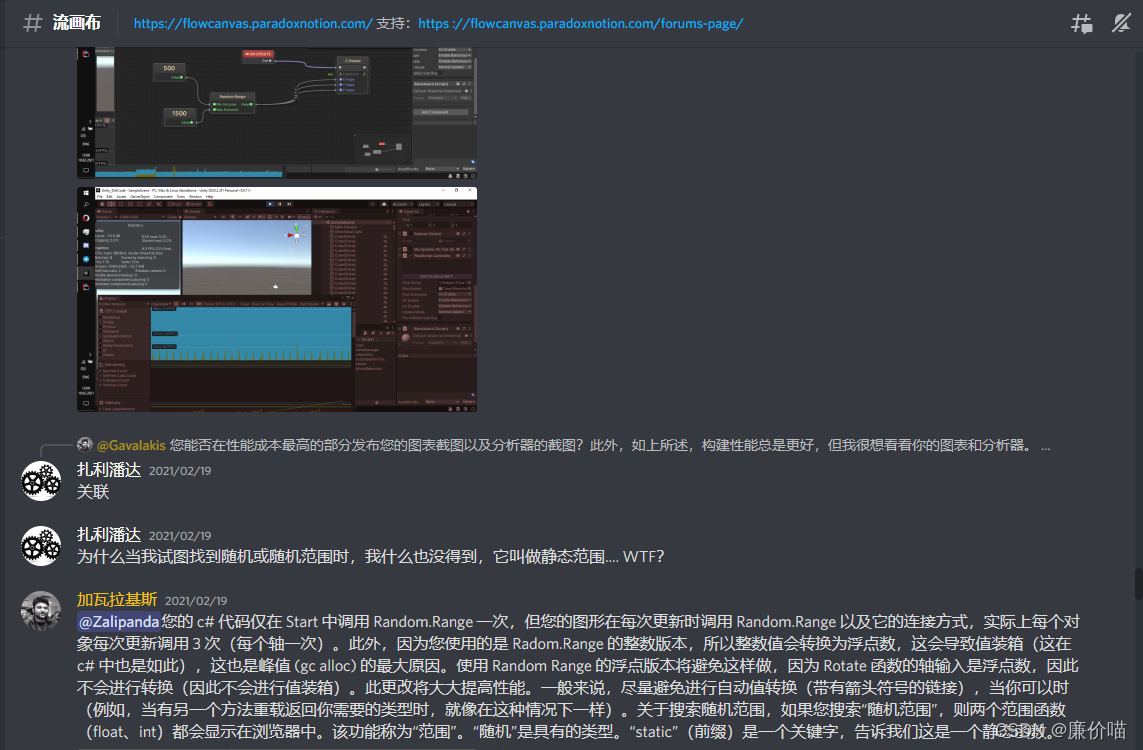Viewport: 1143px width, 750px height.
Task: Click the channel hash icon beside 流画布
Action: click(x=32, y=23)
